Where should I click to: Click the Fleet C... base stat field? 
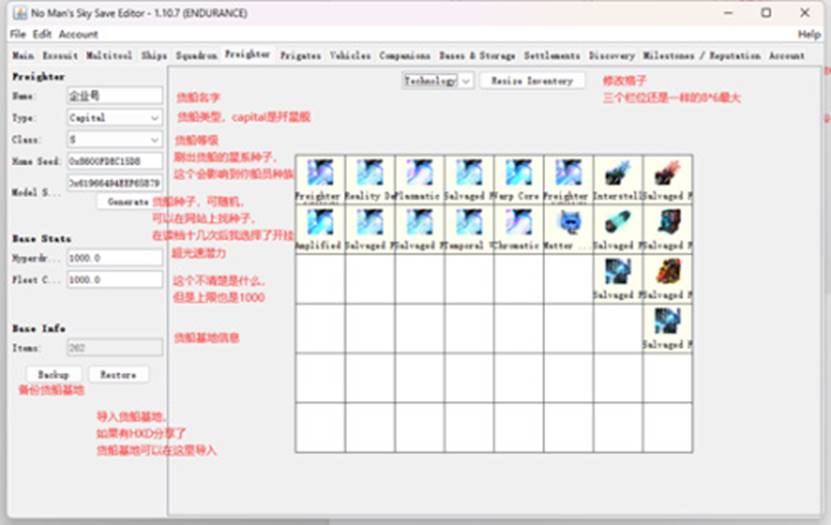point(114,279)
